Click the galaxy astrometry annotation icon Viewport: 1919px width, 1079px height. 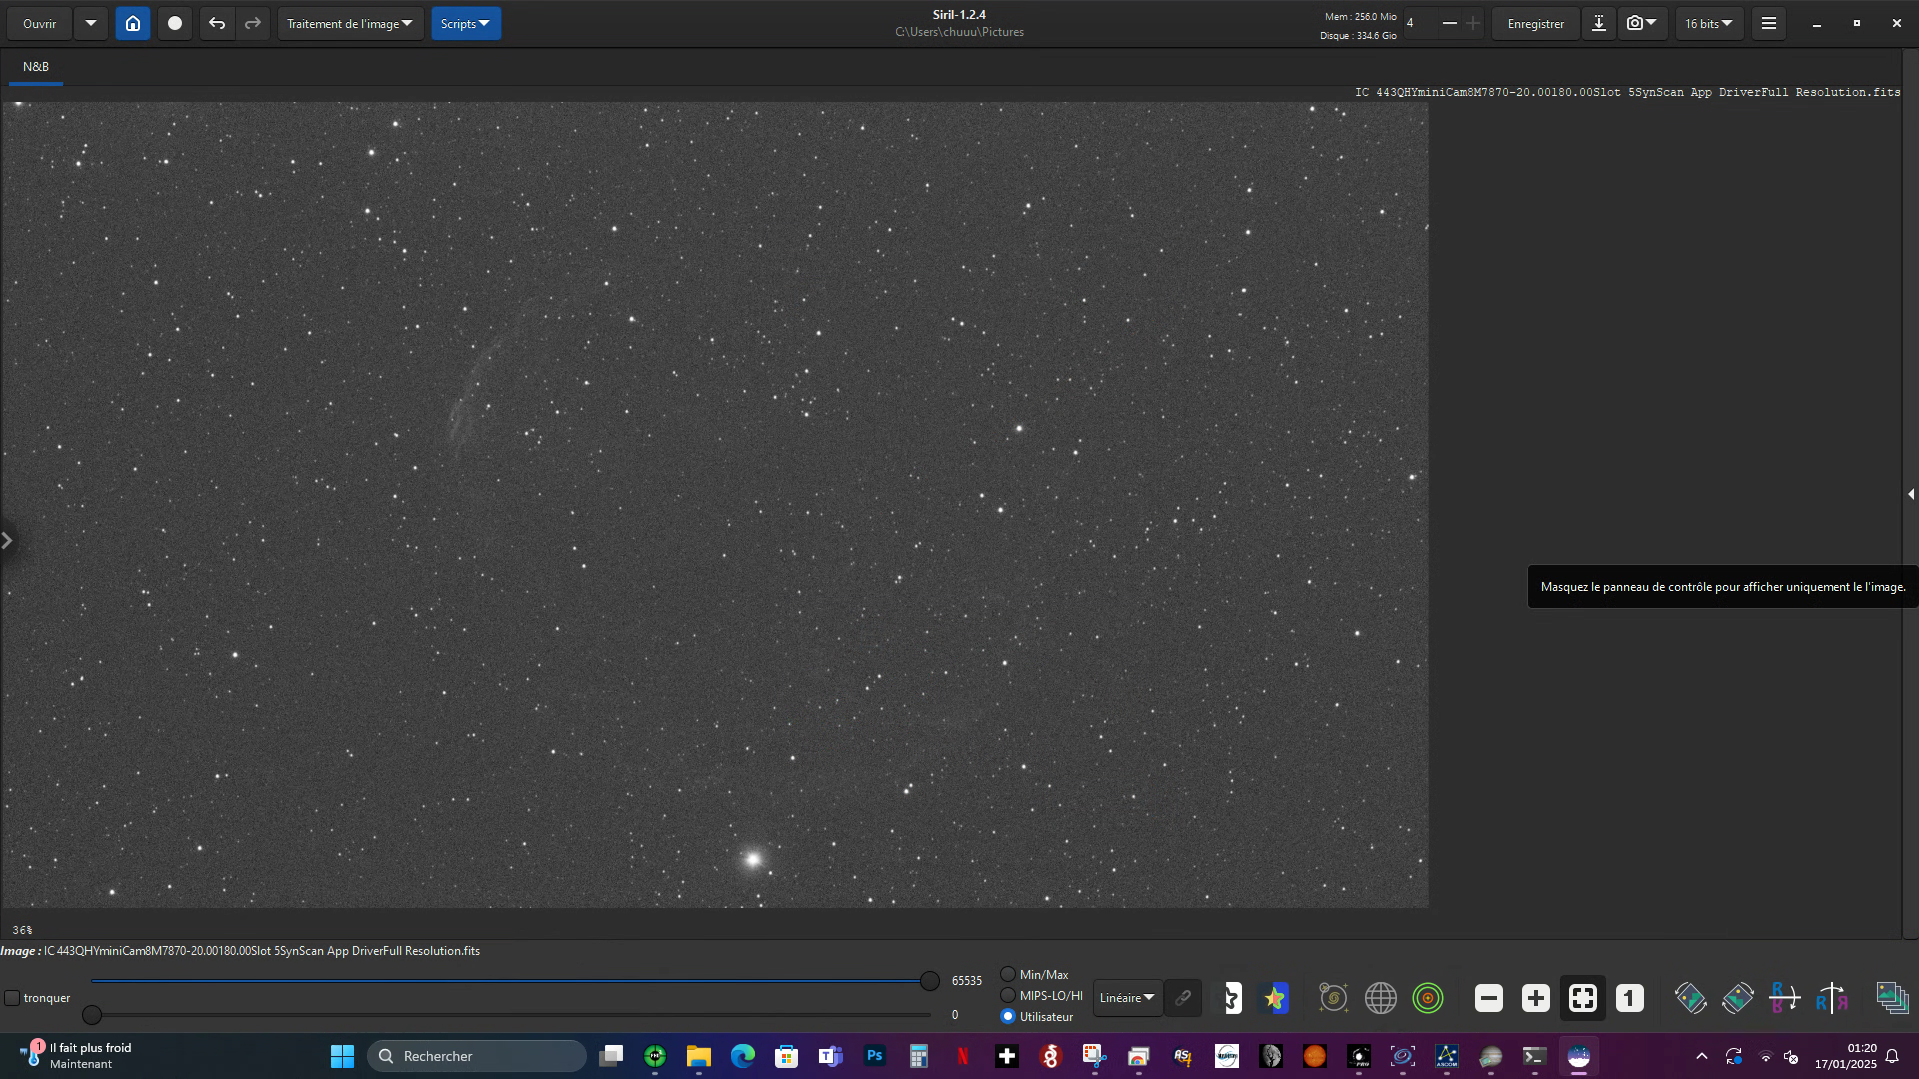point(1333,997)
